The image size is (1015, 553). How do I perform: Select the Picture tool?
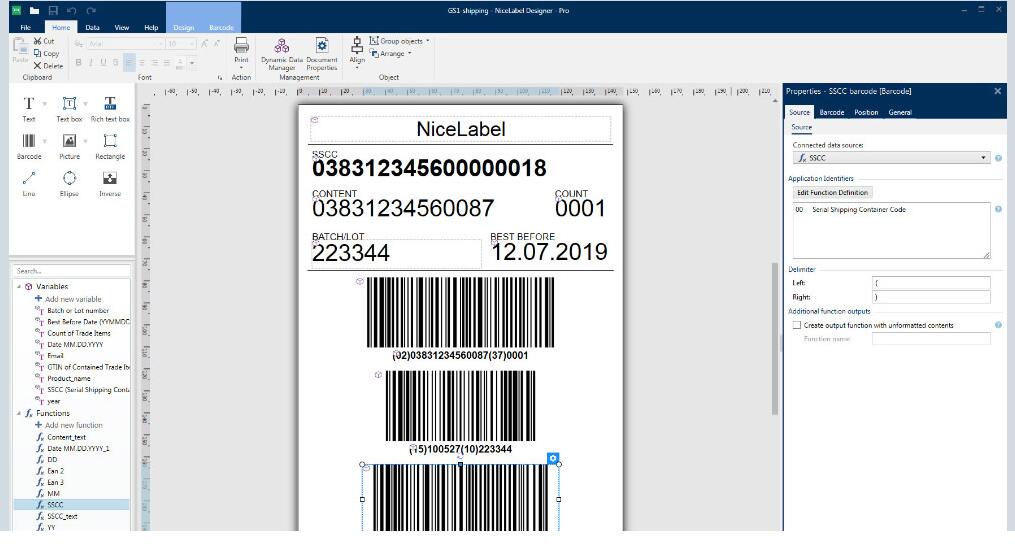coord(69,146)
